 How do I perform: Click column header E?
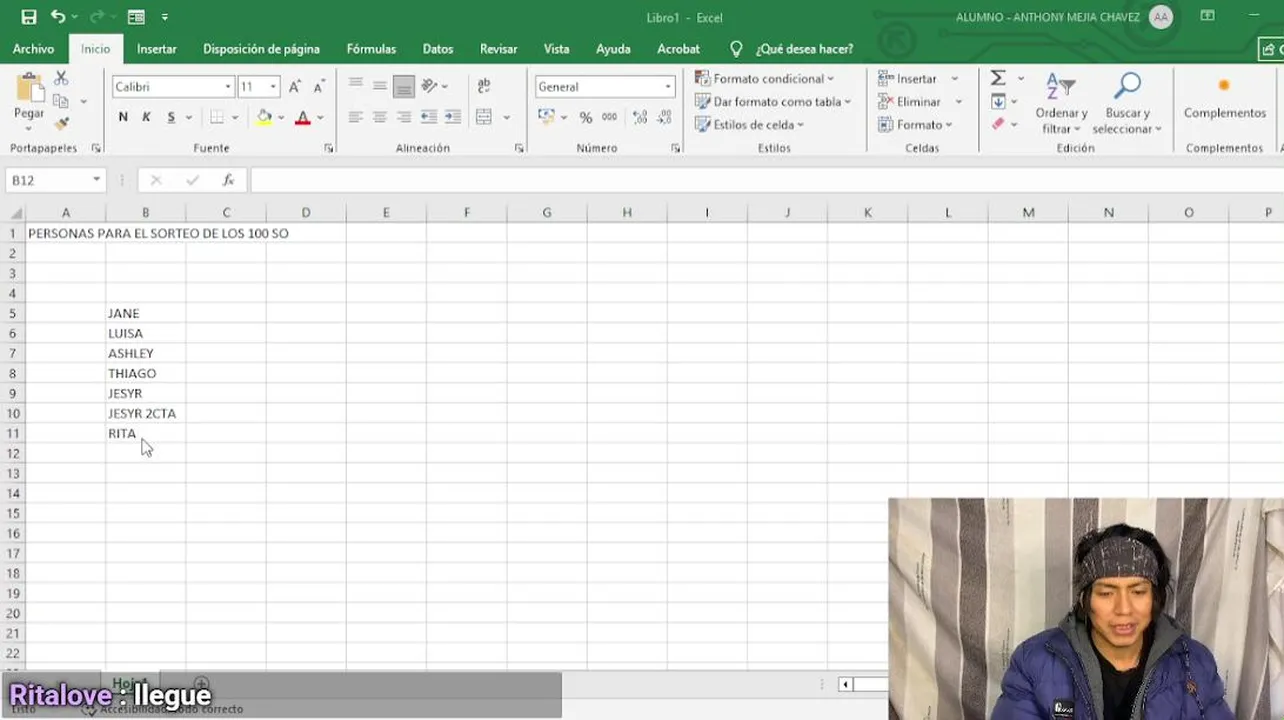click(386, 212)
